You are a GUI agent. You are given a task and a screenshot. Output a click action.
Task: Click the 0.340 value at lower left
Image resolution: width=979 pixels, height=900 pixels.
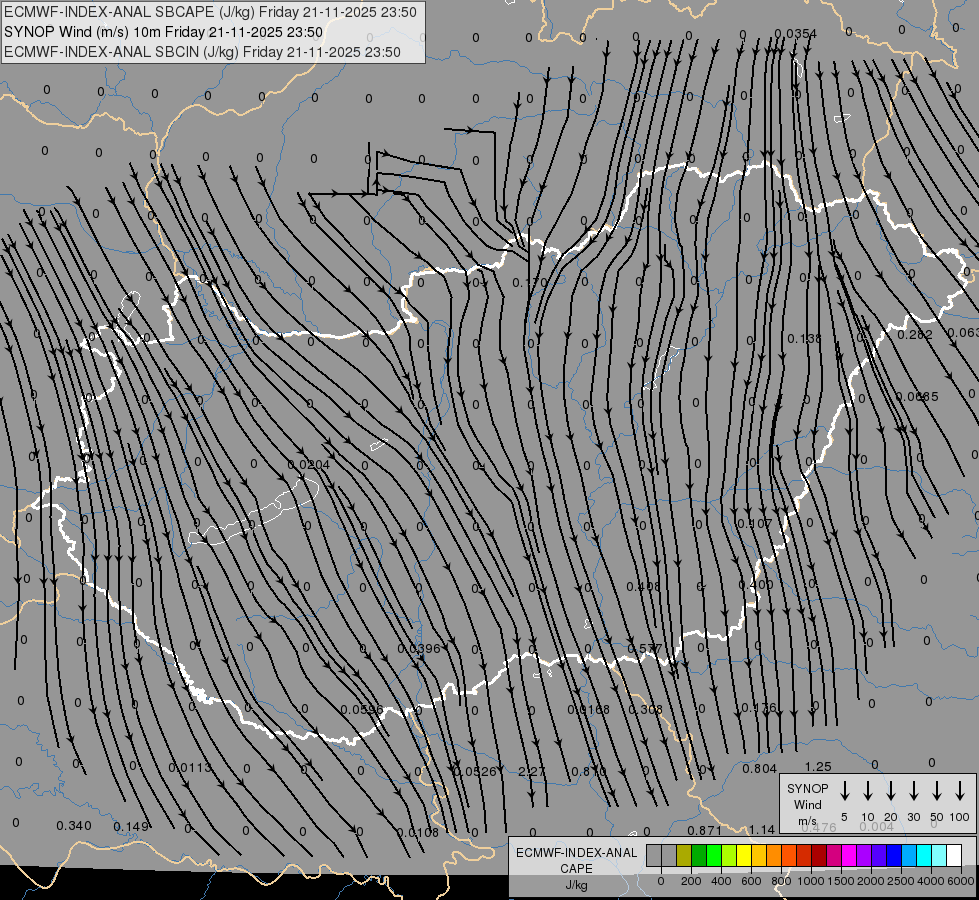[74, 825]
